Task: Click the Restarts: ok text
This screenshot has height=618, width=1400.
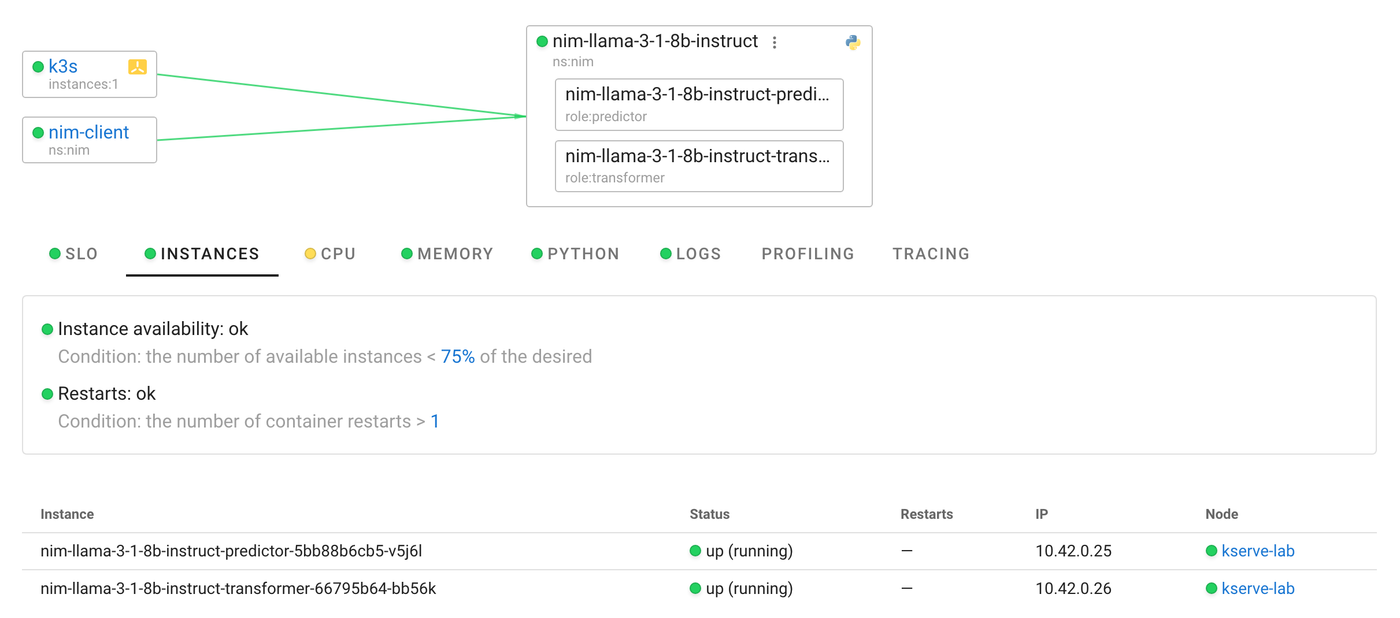Action: (107, 394)
